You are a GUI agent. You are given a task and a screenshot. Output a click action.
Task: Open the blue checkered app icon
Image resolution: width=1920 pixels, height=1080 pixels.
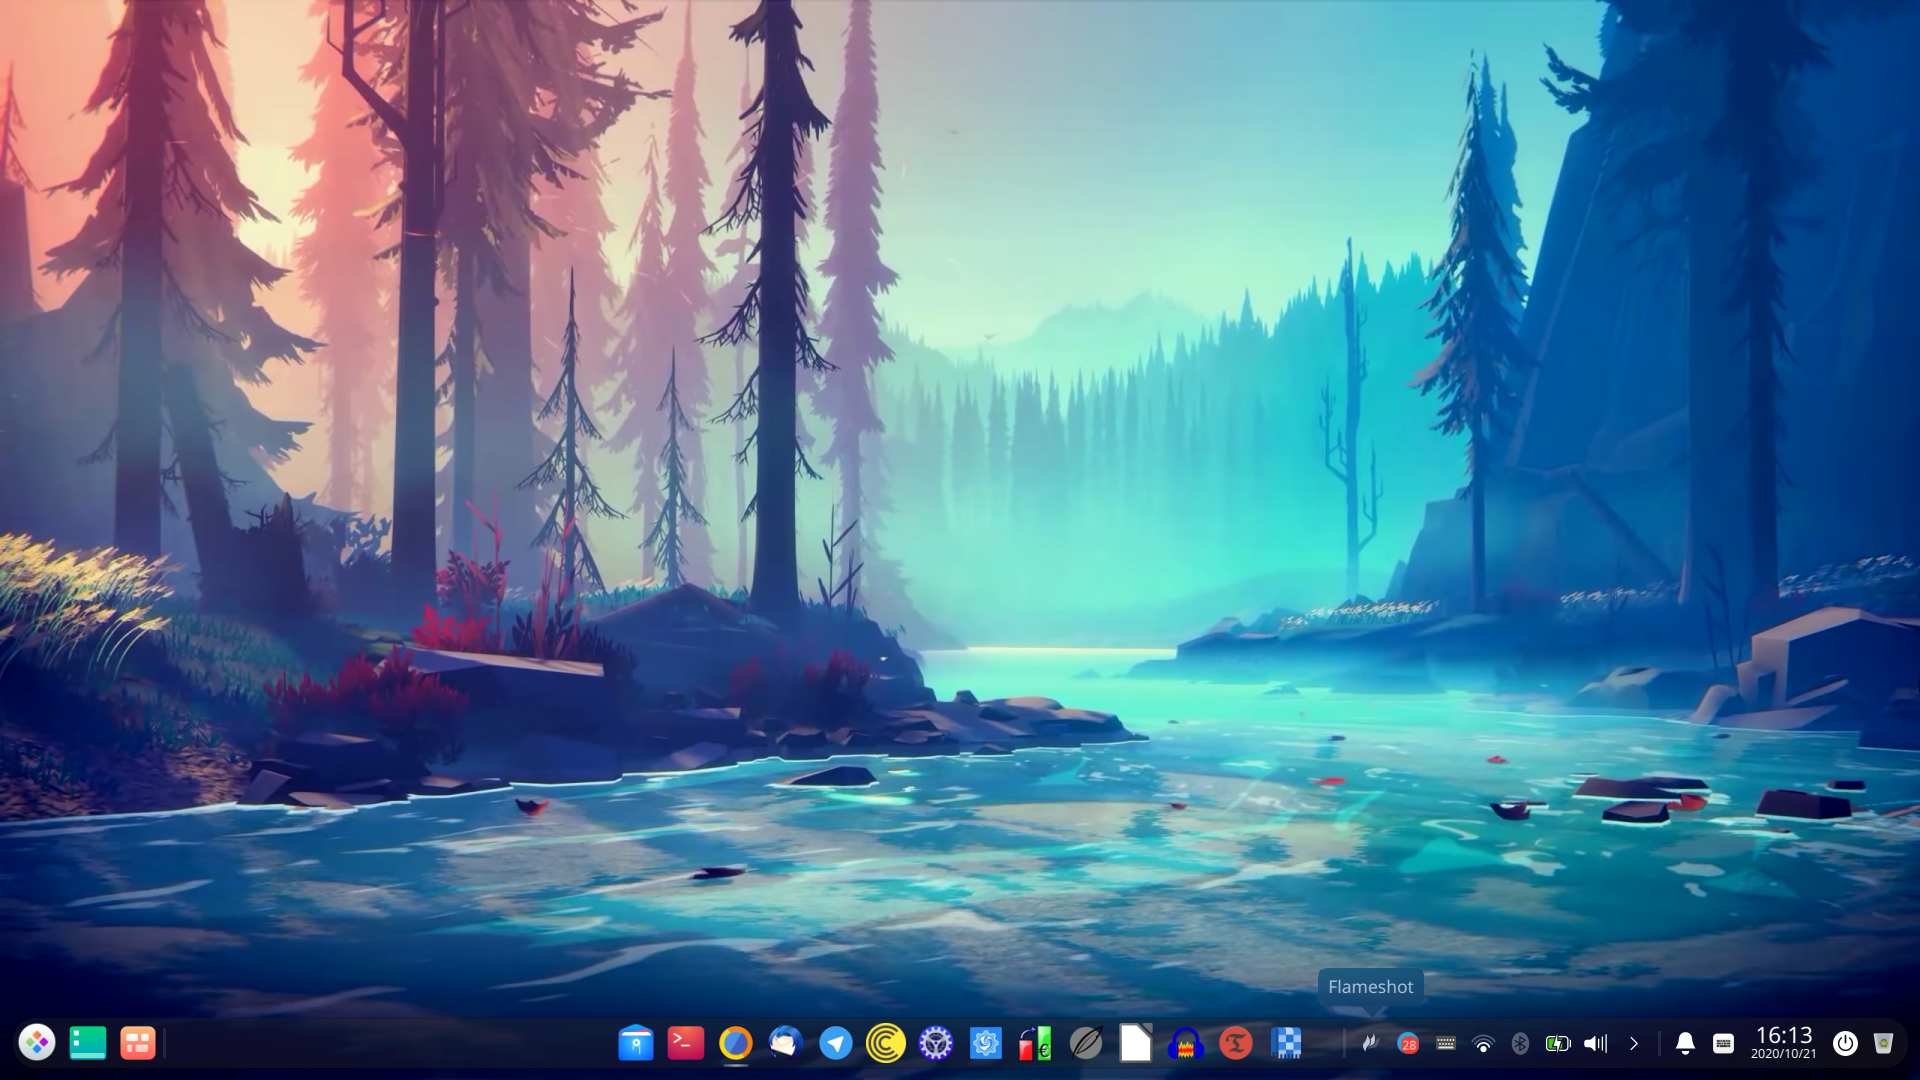(x=1286, y=1043)
